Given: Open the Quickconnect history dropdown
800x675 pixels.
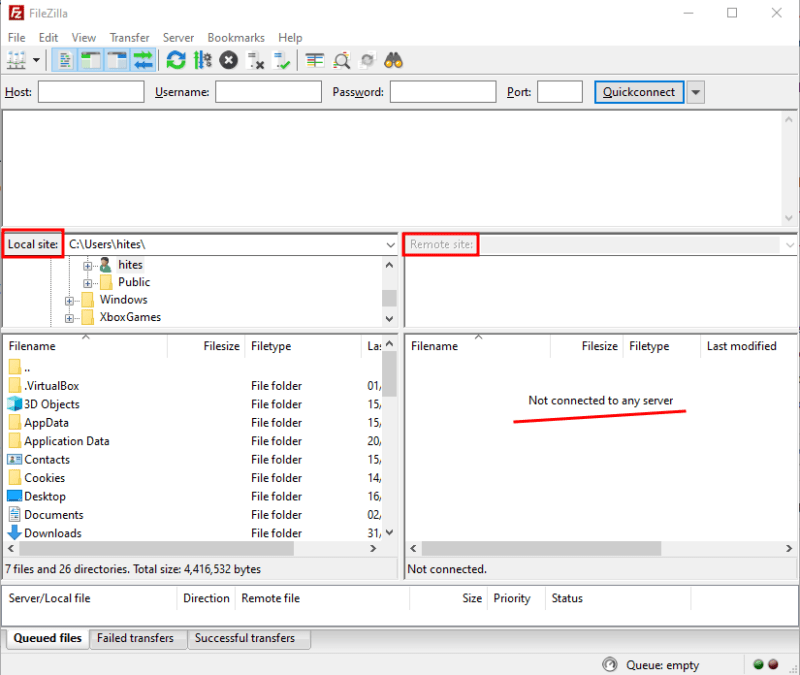Looking at the screenshot, I should pyautogui.click(x=696, y=91).
